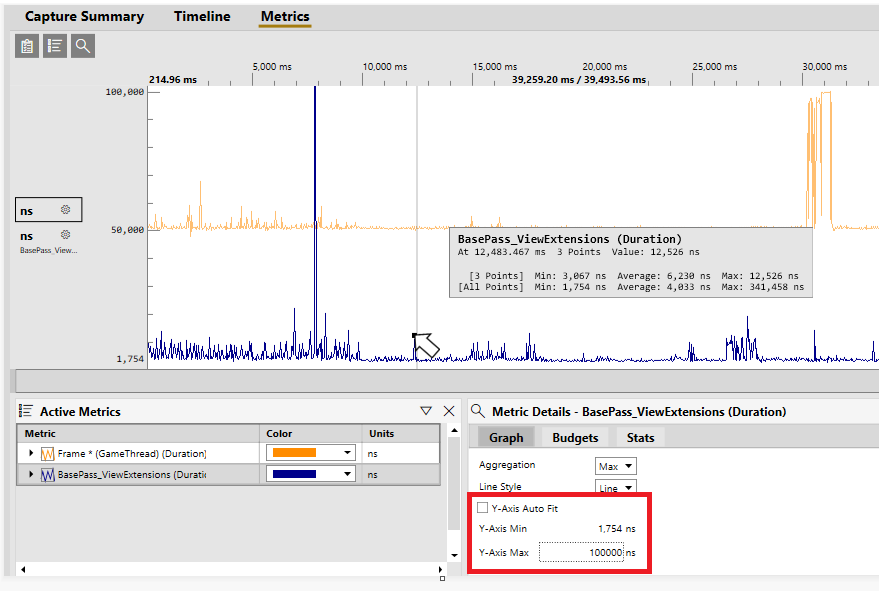Expand the Frame * (GameThread) metric row
Image resolution: width=879 pixels, height=593 pixels.
tap(31, 453)
